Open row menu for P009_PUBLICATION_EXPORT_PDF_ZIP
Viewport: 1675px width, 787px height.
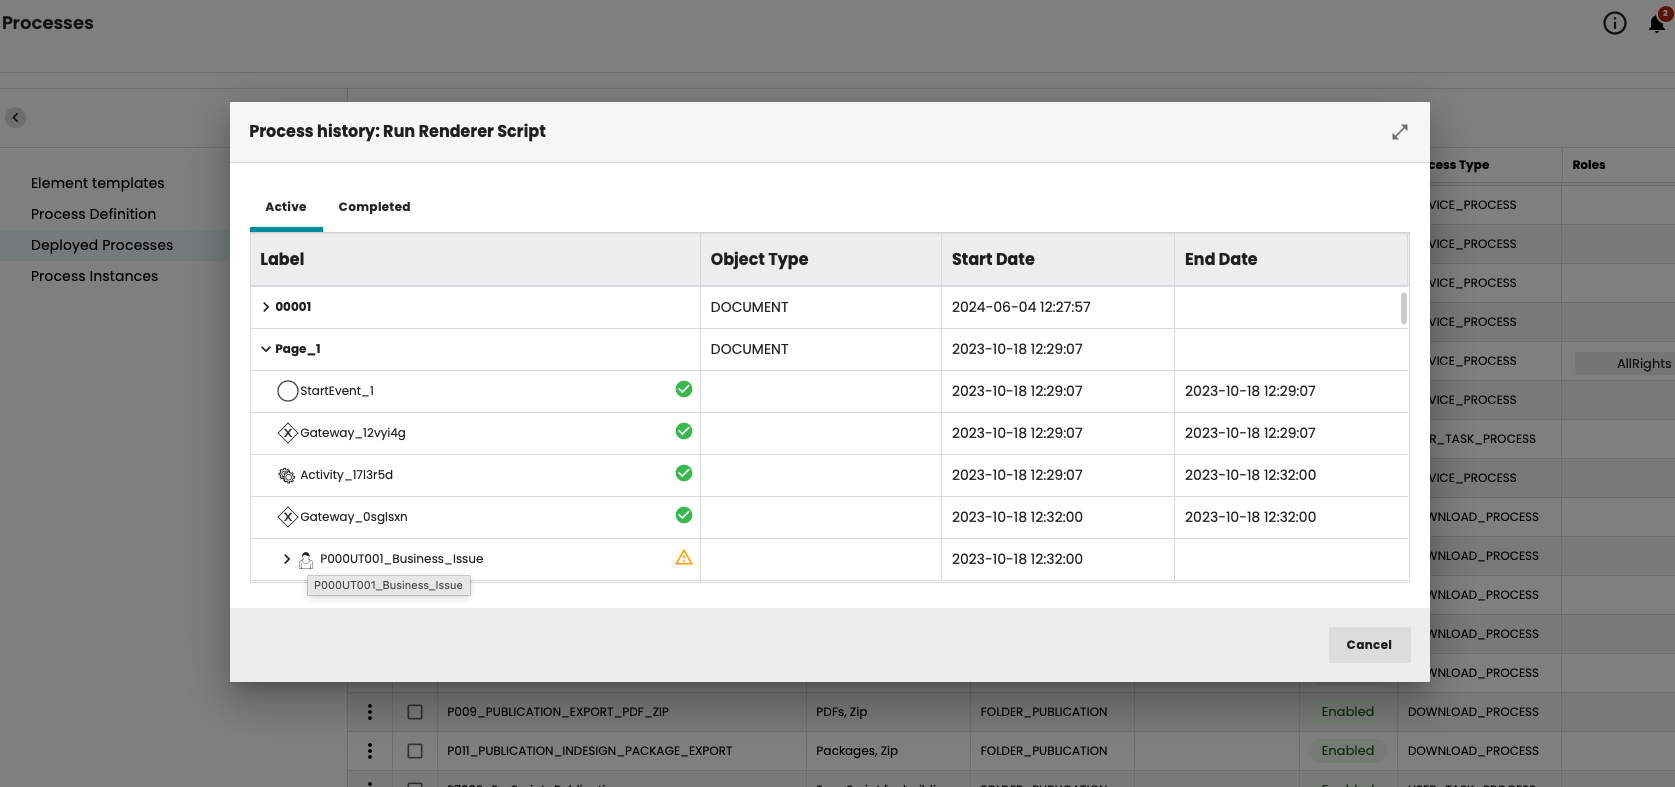tap(370, 712)
